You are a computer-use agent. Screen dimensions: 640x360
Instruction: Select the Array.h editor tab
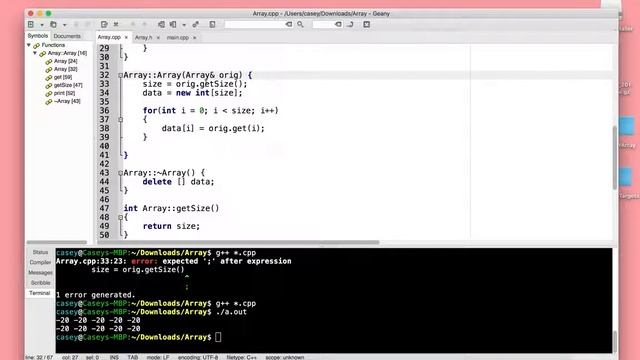pyautogui.click(x=143, y=37)
